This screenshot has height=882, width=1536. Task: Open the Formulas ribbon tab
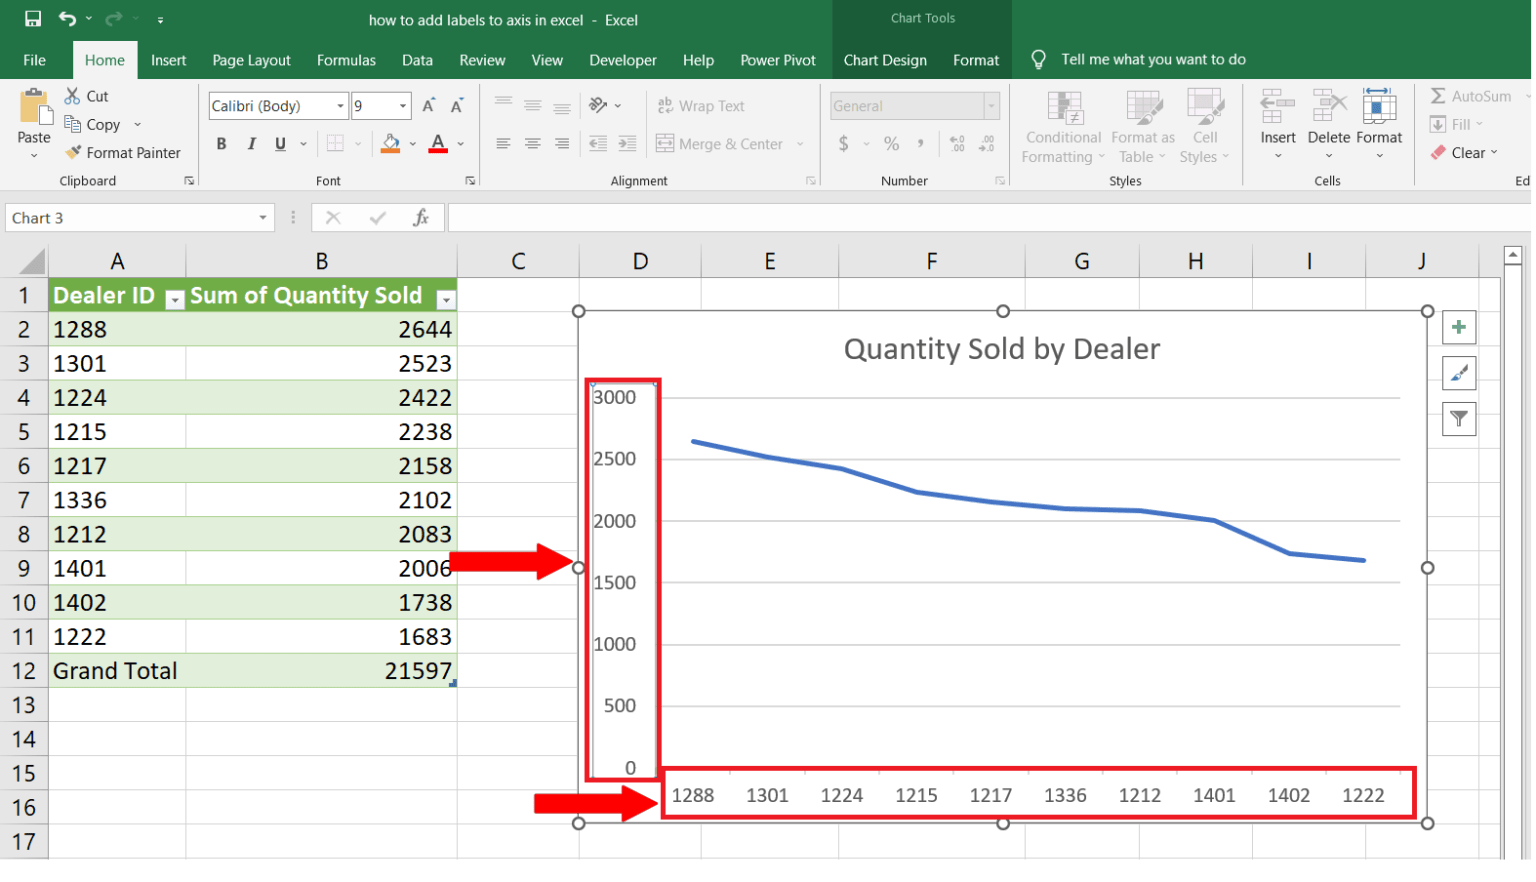pyautogui.click(x=346, y=60)
